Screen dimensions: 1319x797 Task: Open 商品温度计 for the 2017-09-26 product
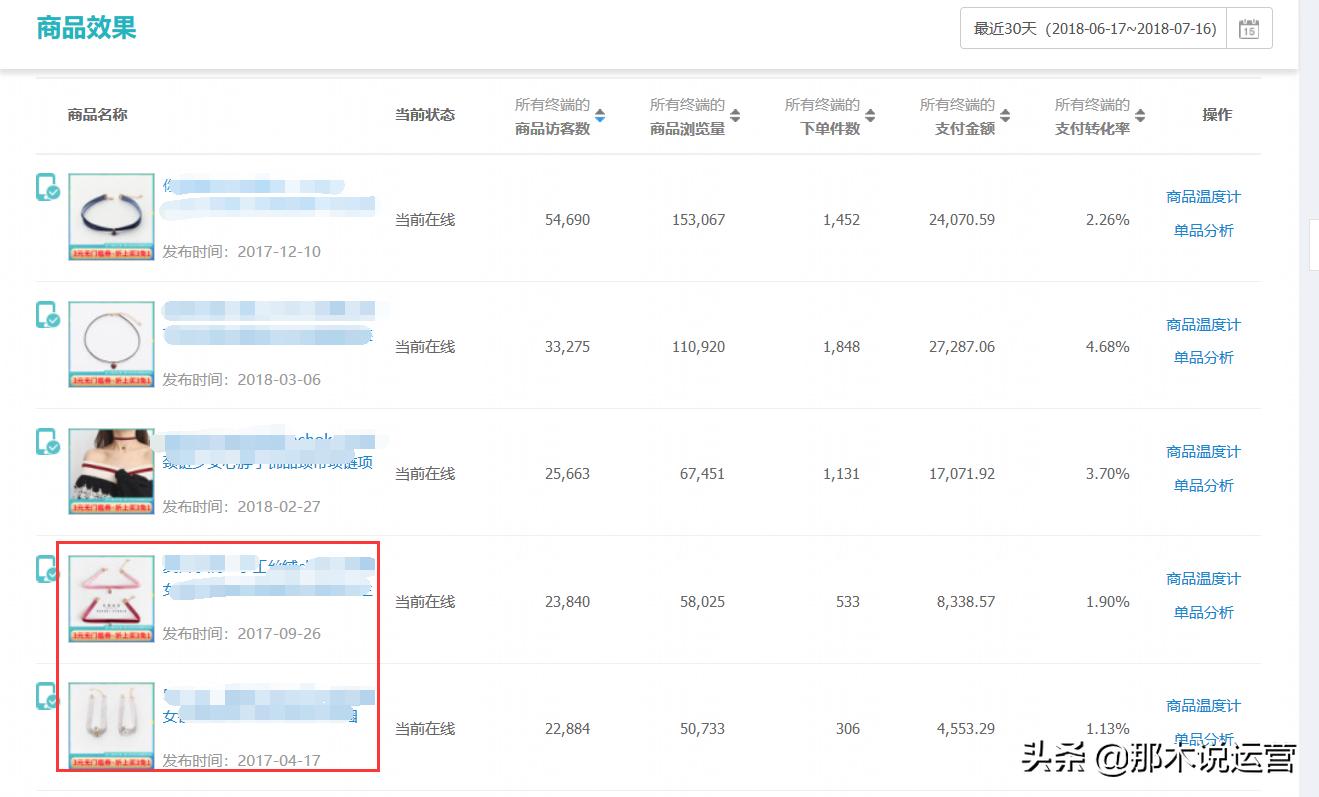pyautogui.click(x=1202, y=578)
